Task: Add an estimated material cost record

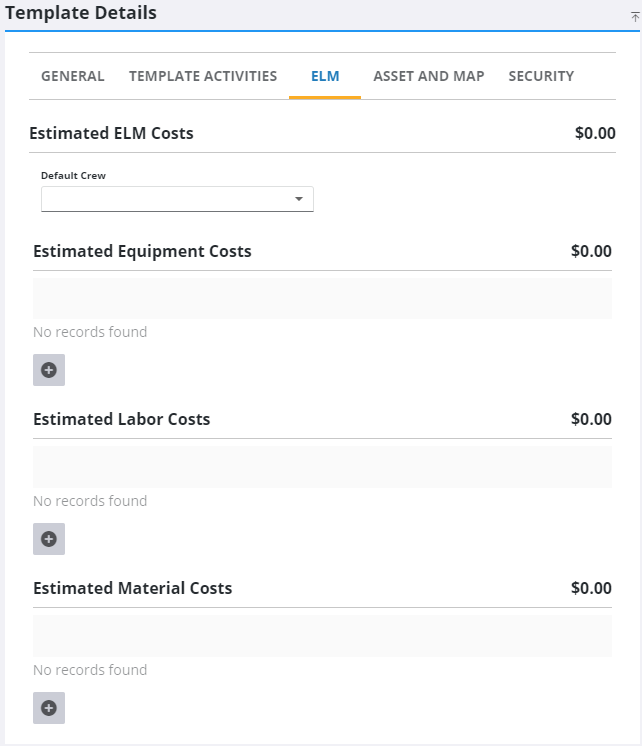Action: point(49,708)
